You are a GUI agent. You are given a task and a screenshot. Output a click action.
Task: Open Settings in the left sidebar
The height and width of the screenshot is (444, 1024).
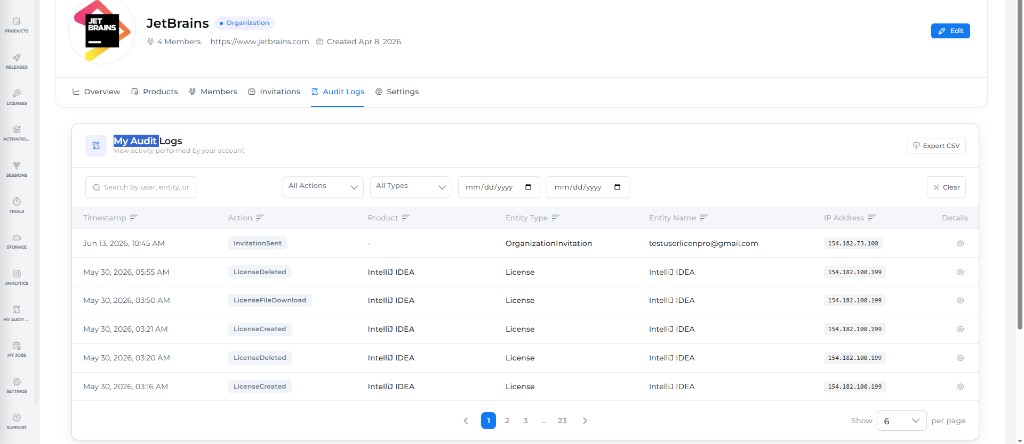pyautogui.click(x=16, y=385)
